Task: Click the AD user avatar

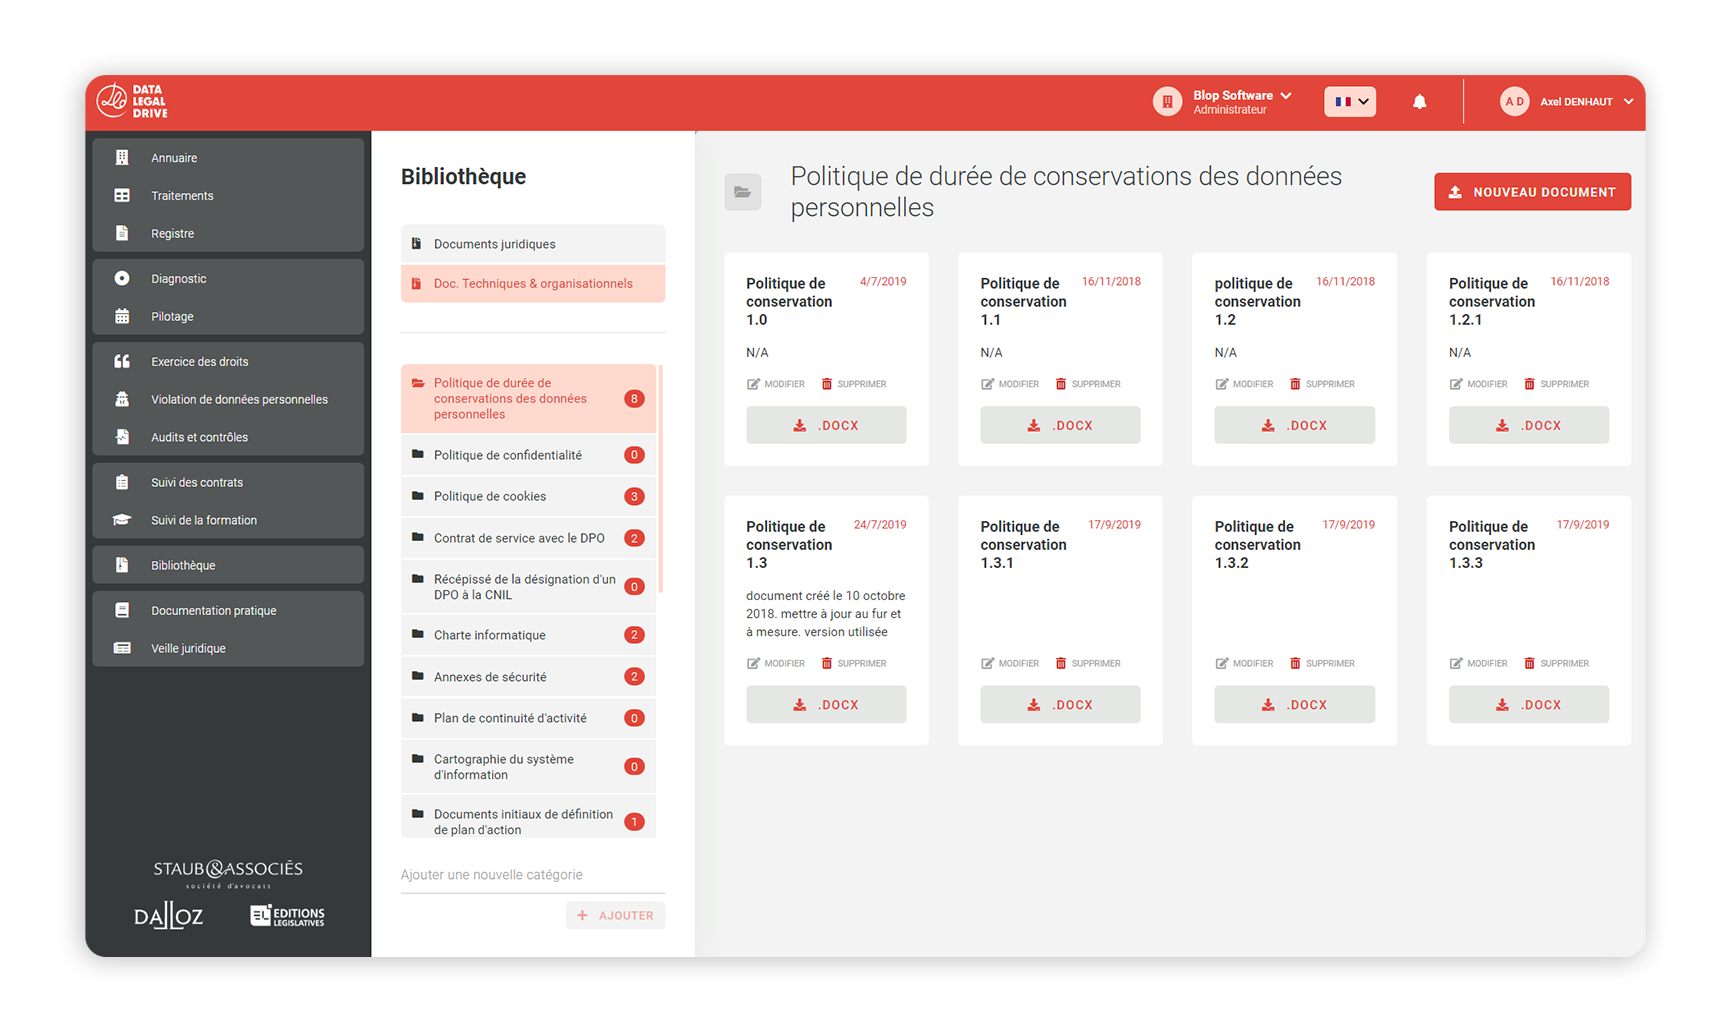Action: pyautogui.click(x=1514, y=101)
